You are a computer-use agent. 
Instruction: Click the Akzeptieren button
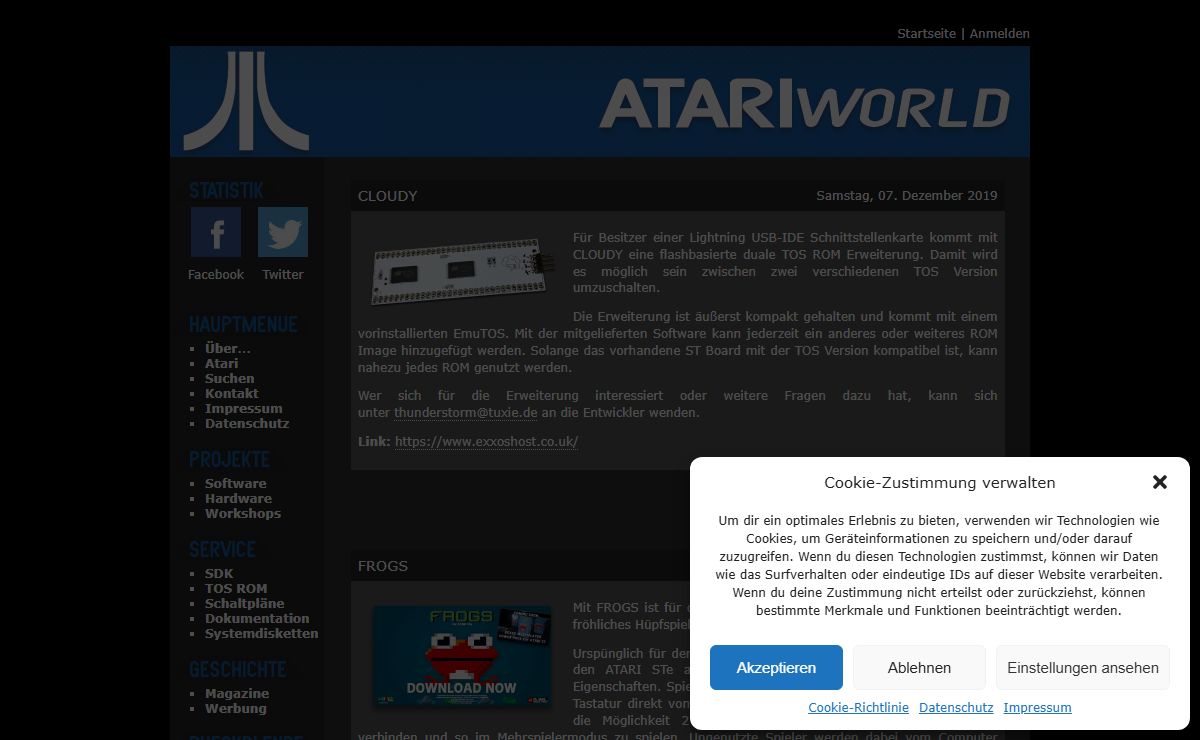(x=776, y=667)
